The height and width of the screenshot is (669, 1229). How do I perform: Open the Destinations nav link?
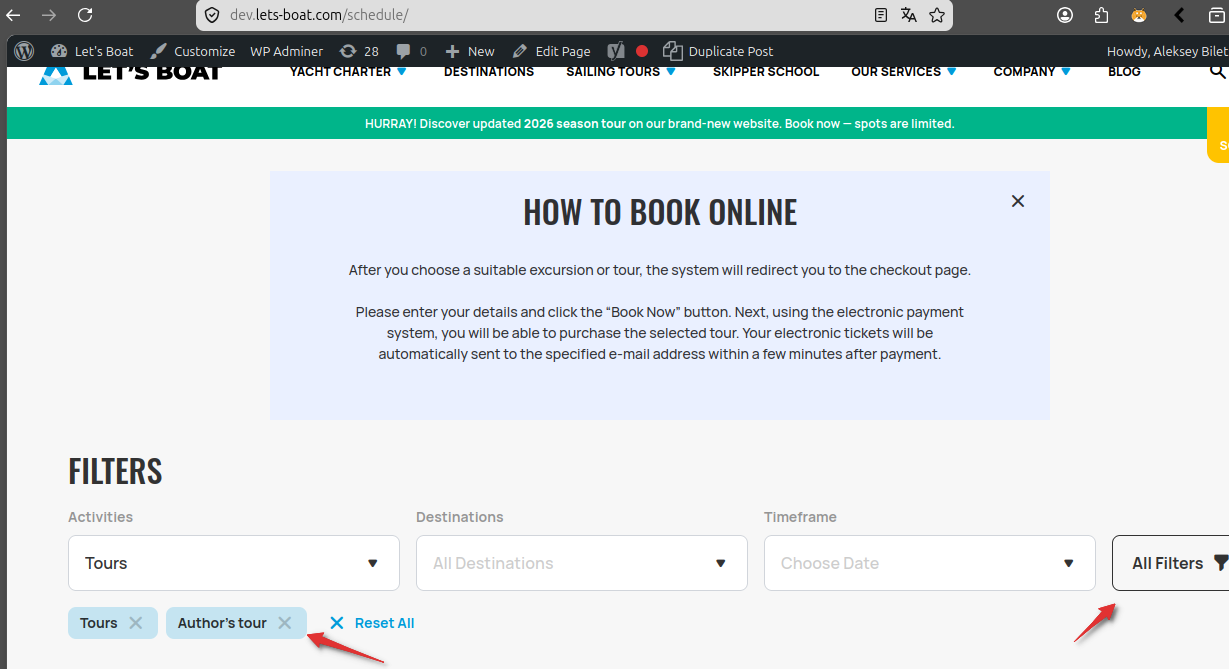click(489, 72)
